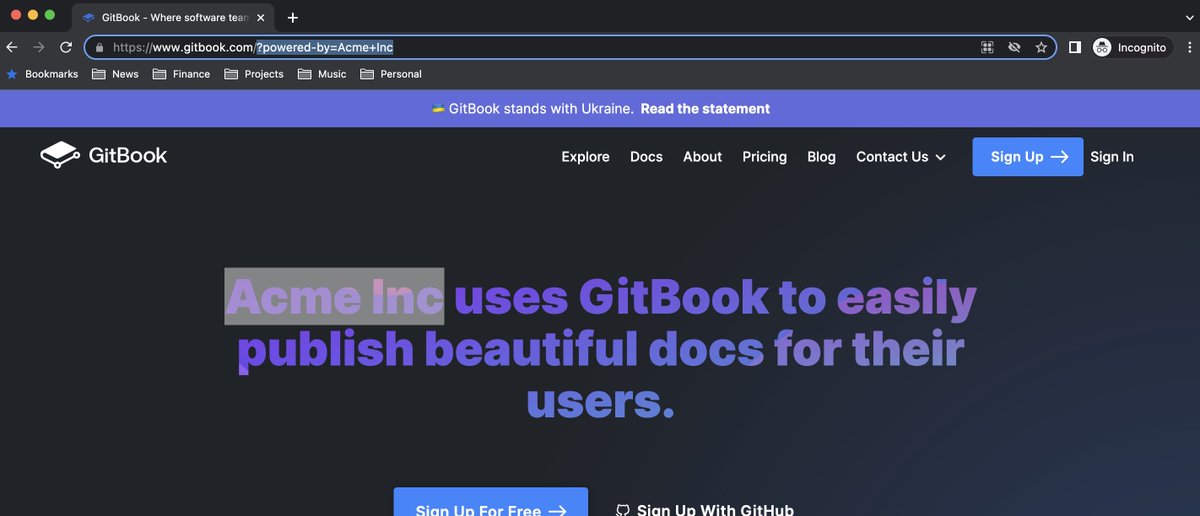Open new tab with plus icon
The width and height of the screenshot is (1200, 516).
pyautogui.click(x=293, y=17)
